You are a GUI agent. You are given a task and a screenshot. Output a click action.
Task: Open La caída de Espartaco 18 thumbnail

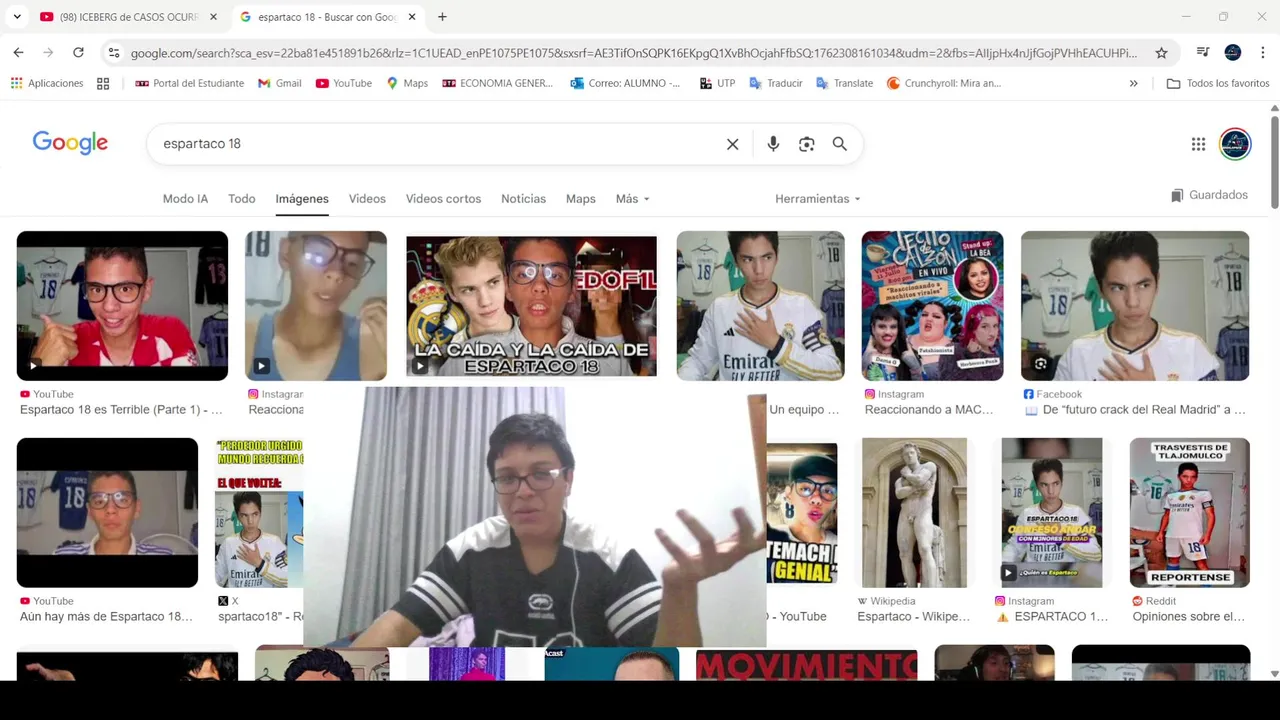tap(531, 306)
